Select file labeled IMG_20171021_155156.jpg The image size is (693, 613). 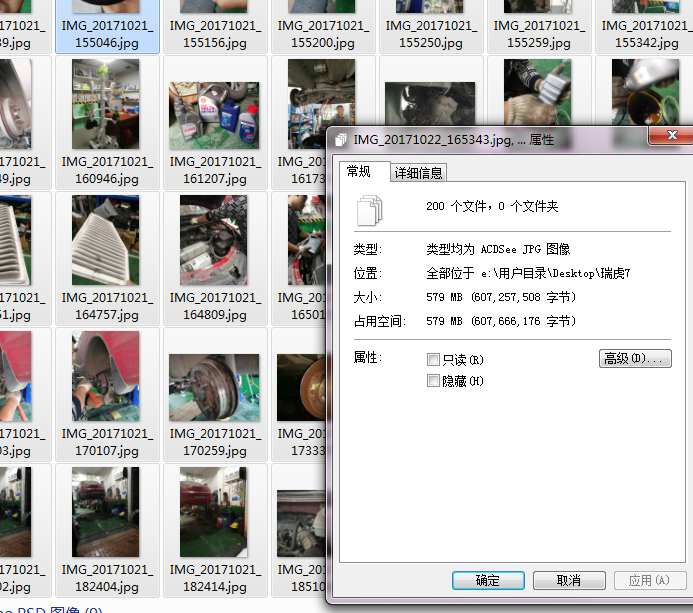[215, 34]
